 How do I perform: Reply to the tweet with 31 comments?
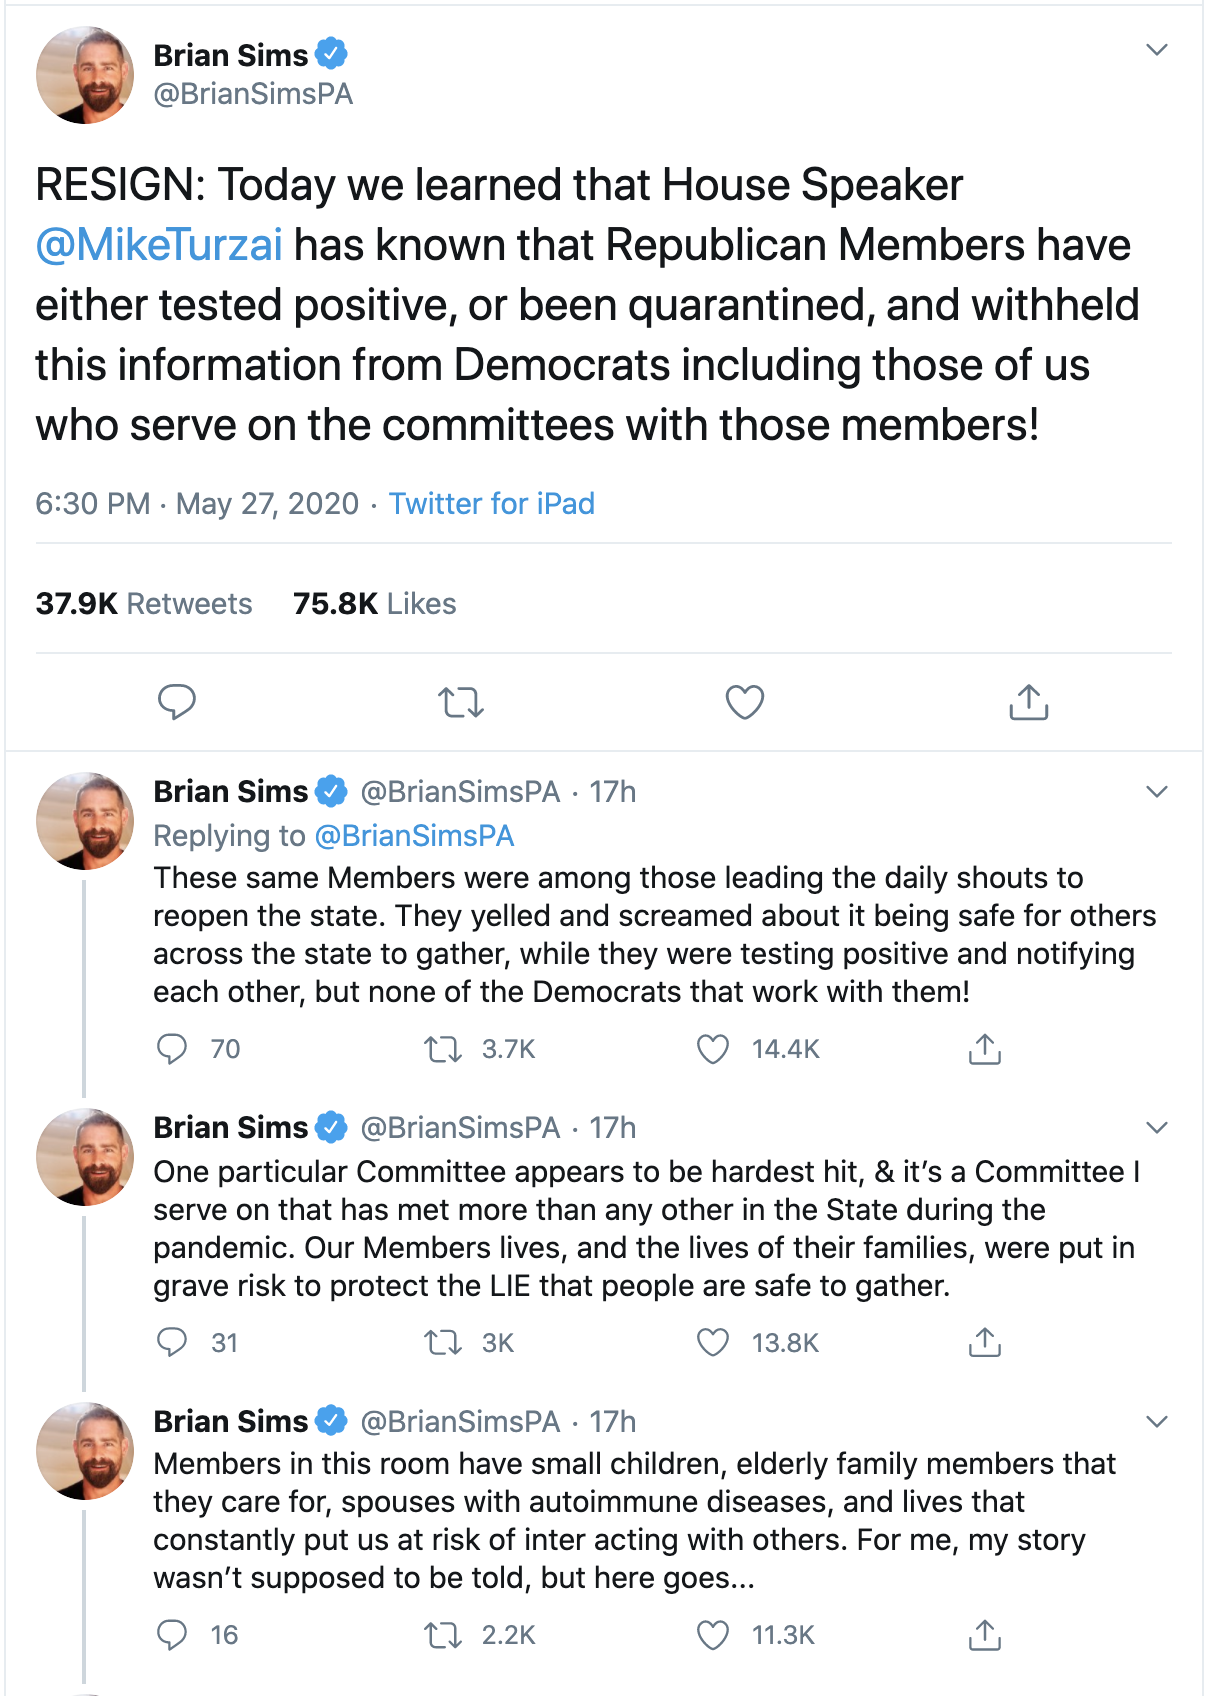[x=173, y=1342]
